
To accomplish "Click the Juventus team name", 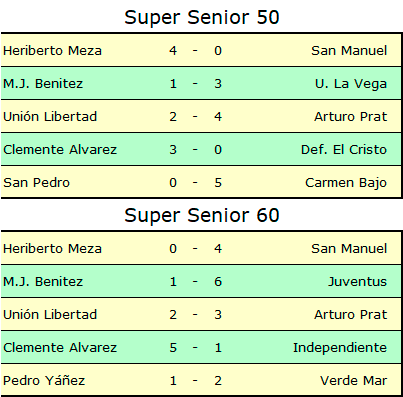I will click(x=357, y=282).
